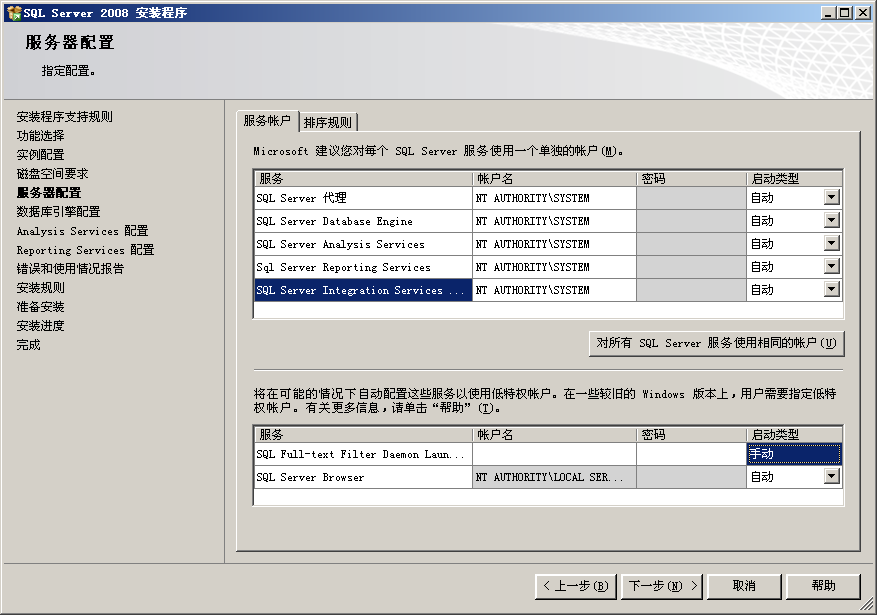
Task: Click Analysis Services 配置 step in sidebar
Action: tap(82, 231)
